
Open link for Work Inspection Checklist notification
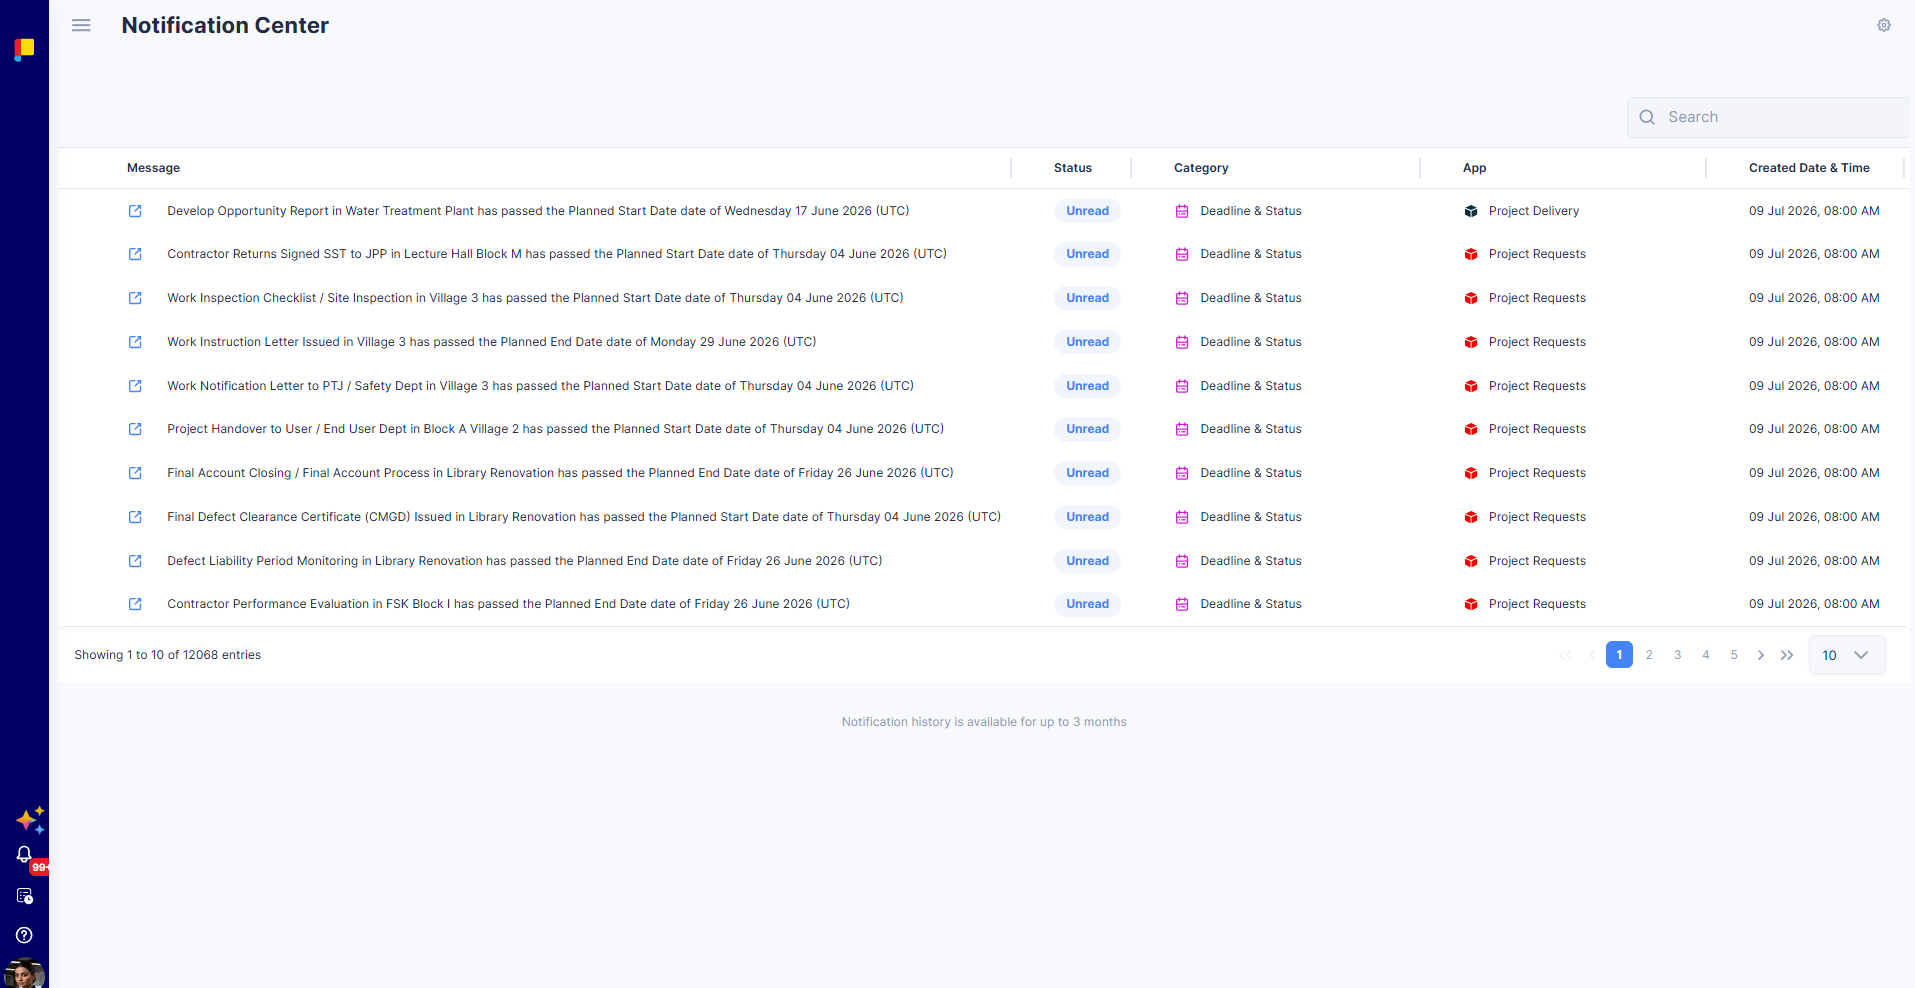(x=135, y=298)
